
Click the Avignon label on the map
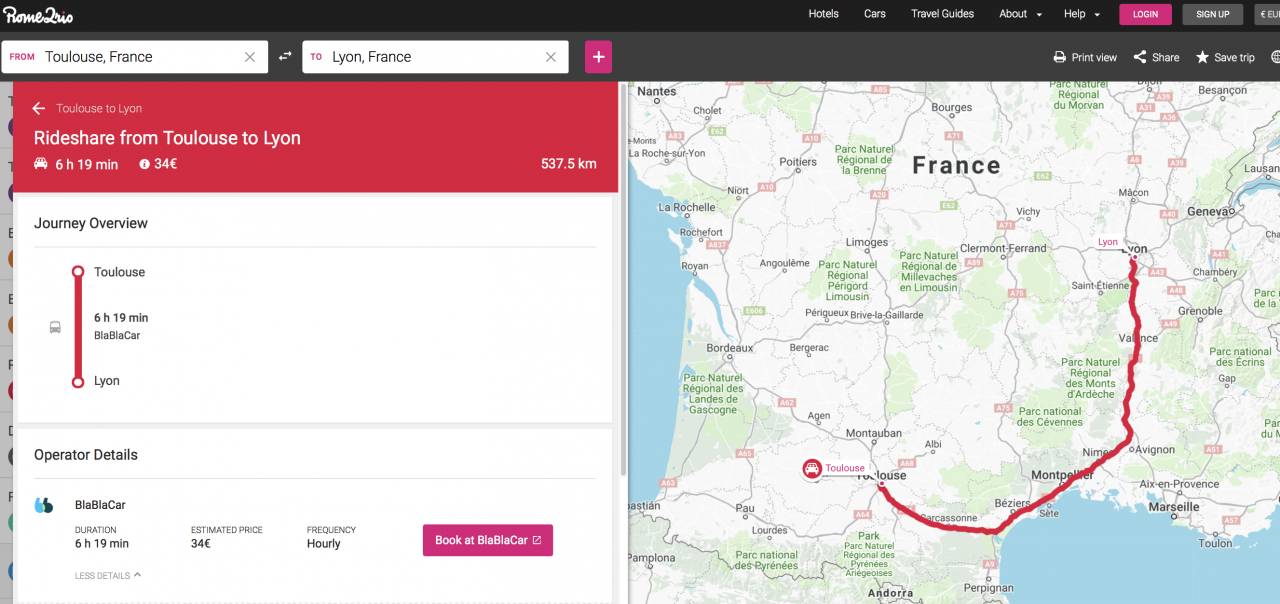pyautogui.click(x=1151, y=450)
